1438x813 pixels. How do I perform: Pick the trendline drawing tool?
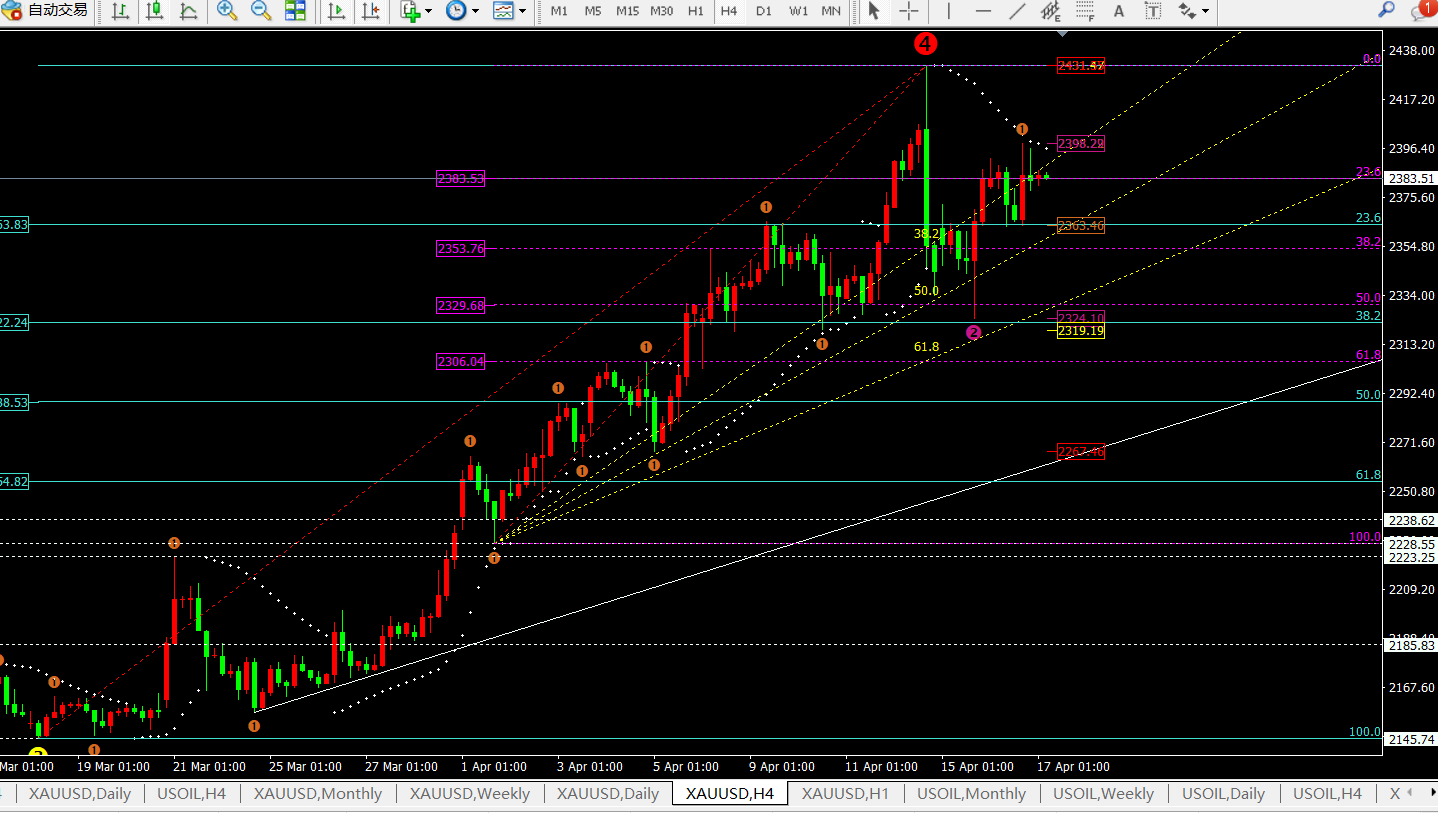(1017, 11)
